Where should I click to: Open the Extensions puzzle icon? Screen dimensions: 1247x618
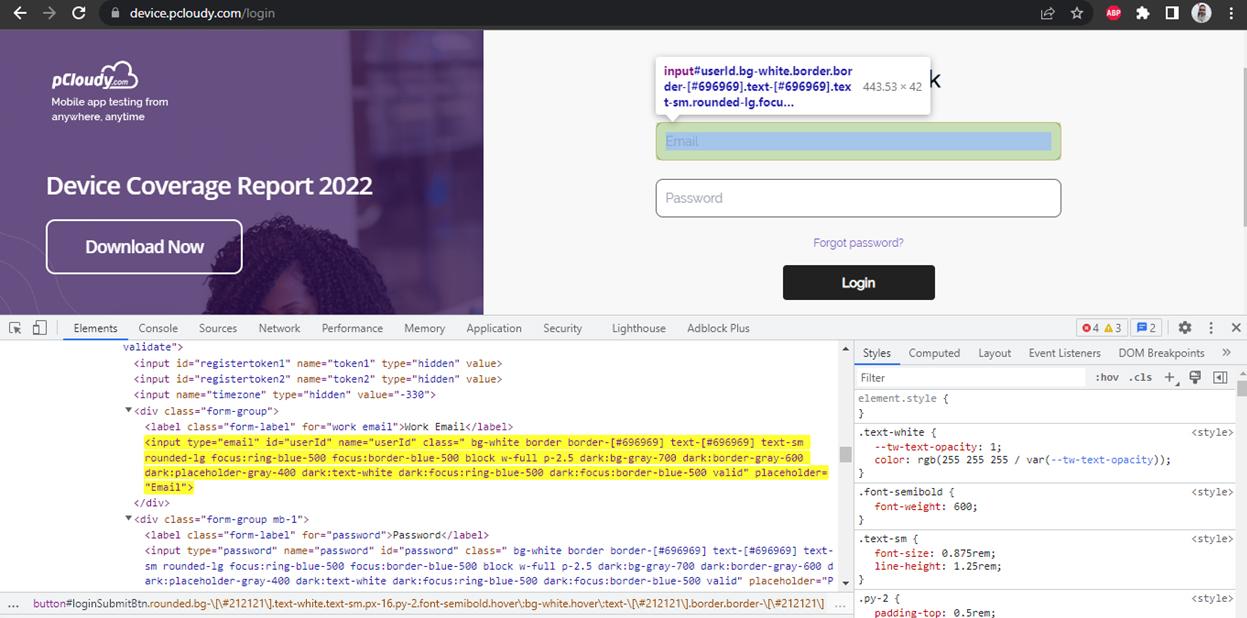coord(1143,13)
